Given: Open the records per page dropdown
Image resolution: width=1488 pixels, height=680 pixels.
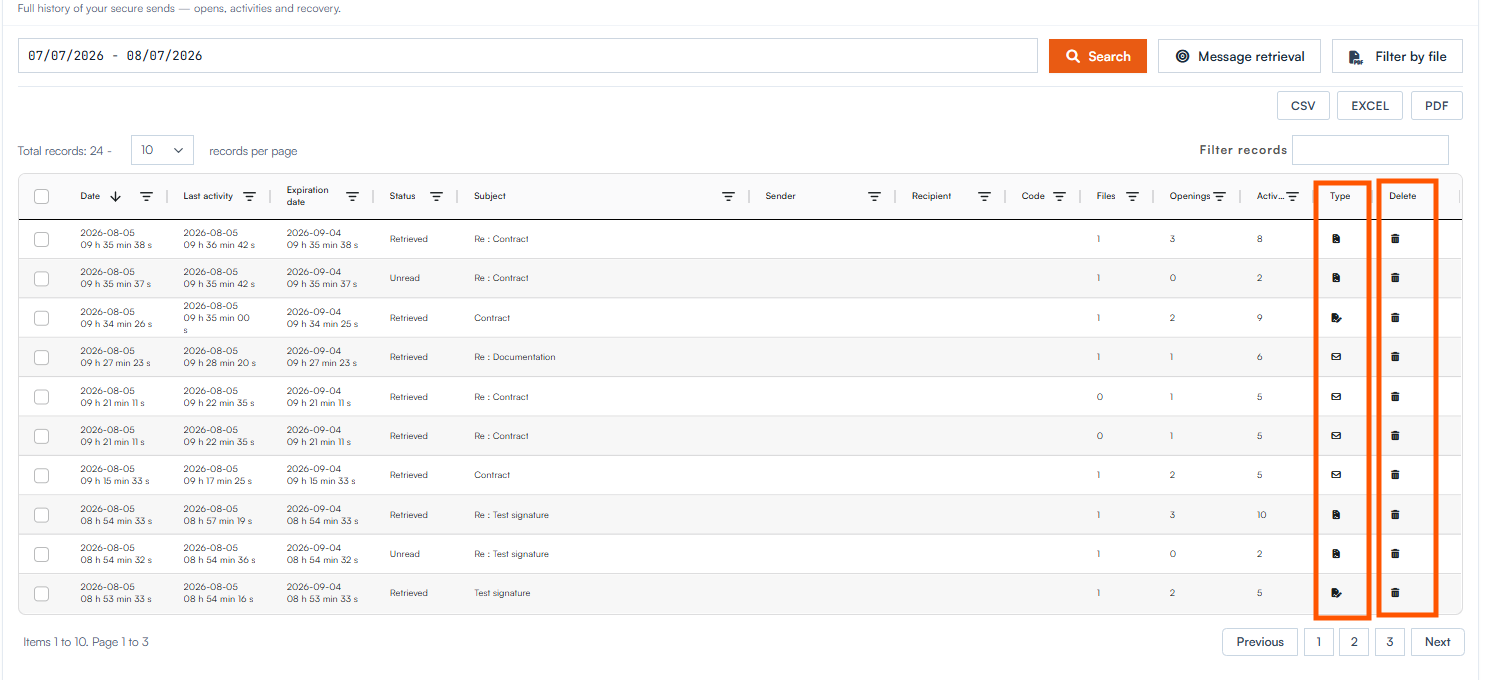Looking at the screenshot, I should pos(162,150).
